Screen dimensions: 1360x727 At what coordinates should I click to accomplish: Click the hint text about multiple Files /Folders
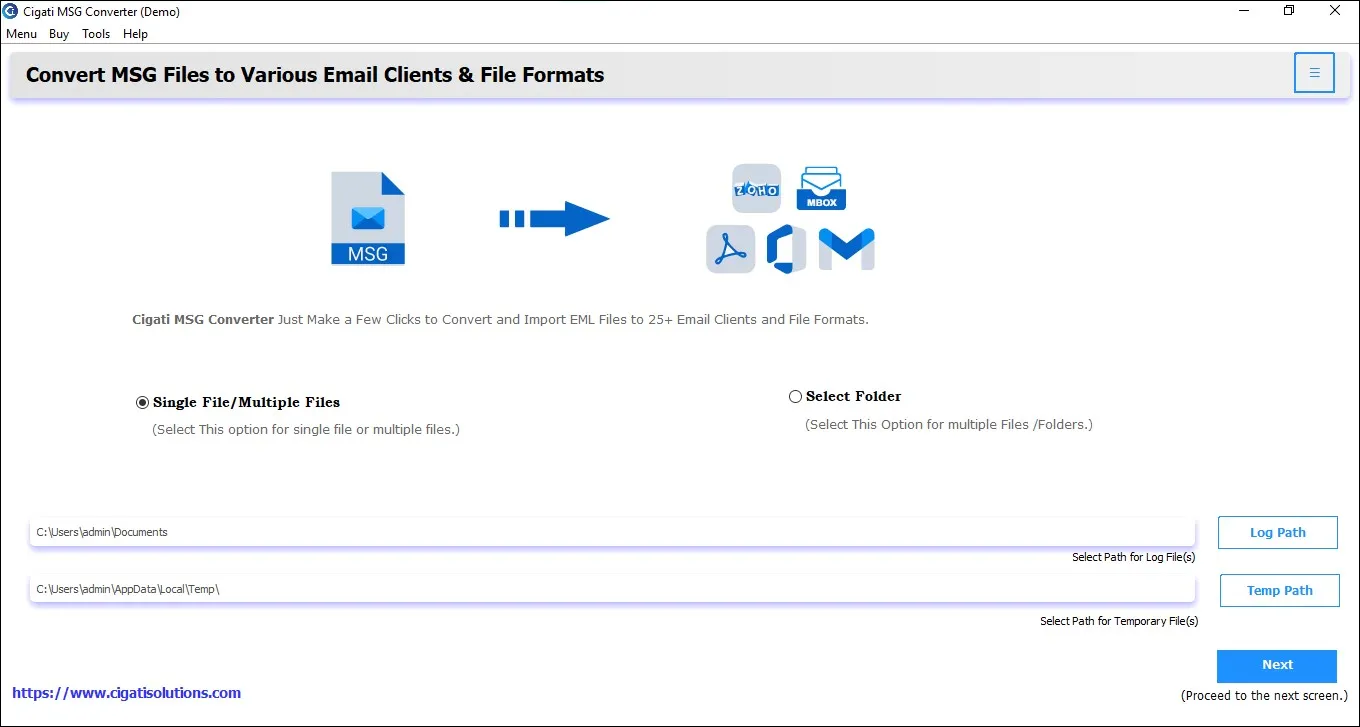click(x=949, y=424)
